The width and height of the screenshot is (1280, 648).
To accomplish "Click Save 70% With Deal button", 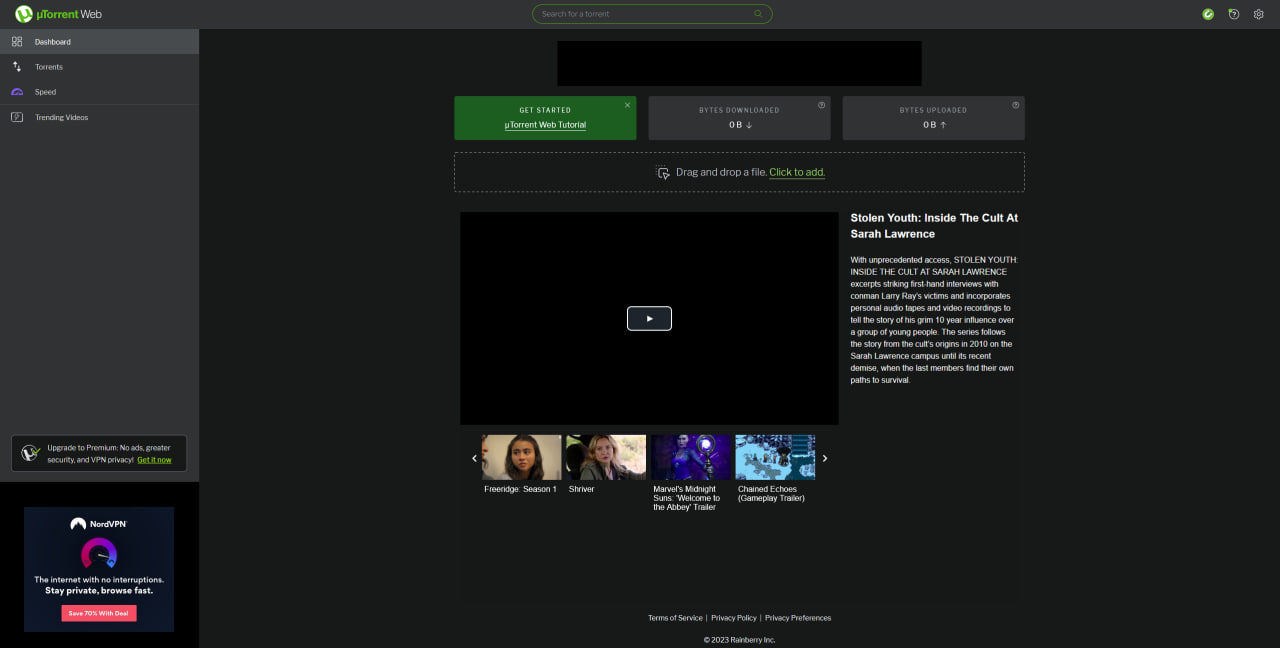I will coord(99,613).
